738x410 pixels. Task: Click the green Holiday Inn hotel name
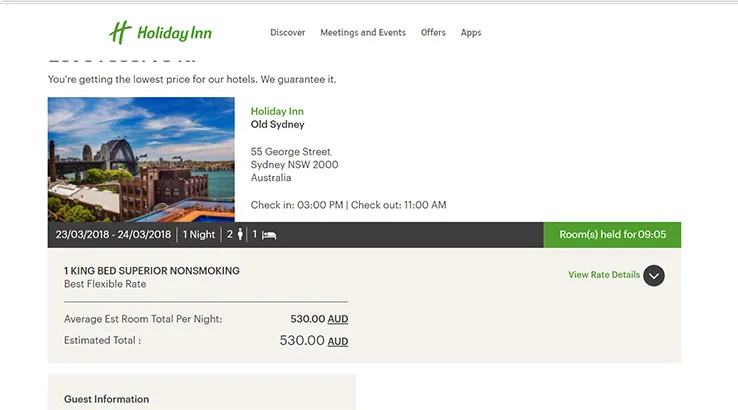coord(277,112)
